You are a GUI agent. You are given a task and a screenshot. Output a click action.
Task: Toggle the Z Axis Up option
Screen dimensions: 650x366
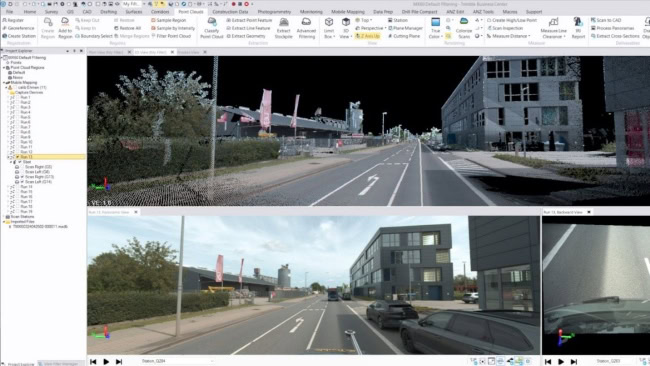(367, 36)
